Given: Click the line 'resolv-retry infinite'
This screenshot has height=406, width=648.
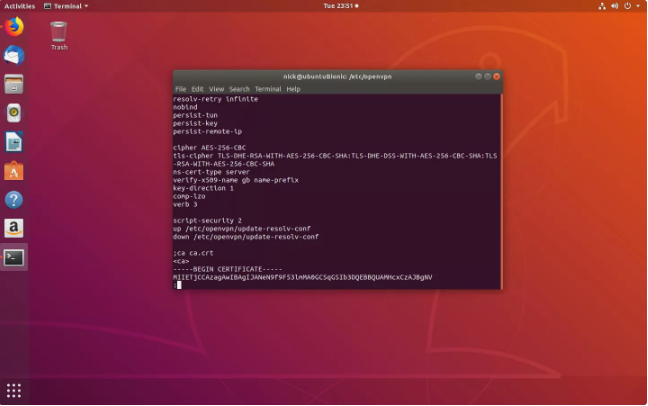Looking at the screenshot, I should tap(215, 99).
